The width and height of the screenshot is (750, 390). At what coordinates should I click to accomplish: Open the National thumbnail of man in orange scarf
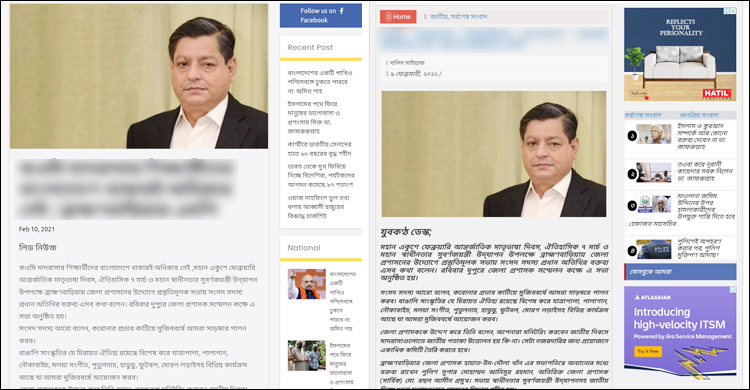pyautogui.click(x=307, y=284)
